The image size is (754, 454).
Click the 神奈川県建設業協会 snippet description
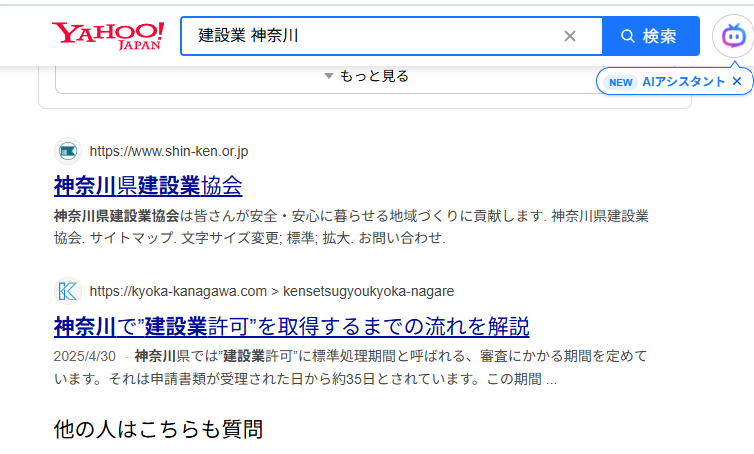(x=351, y=227)
